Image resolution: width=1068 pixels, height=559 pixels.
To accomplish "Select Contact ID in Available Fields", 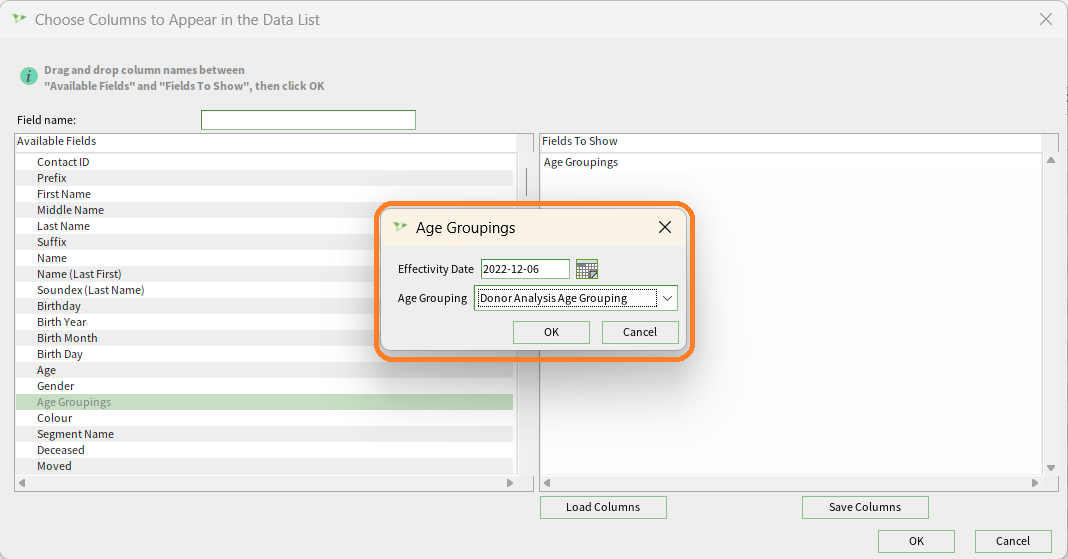I will click(264, 162).
